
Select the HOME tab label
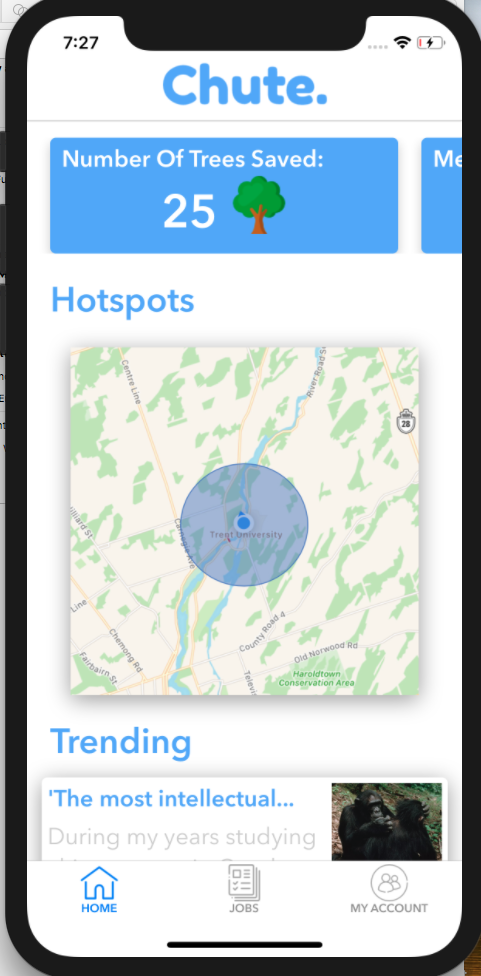click(x=99, y=908)
